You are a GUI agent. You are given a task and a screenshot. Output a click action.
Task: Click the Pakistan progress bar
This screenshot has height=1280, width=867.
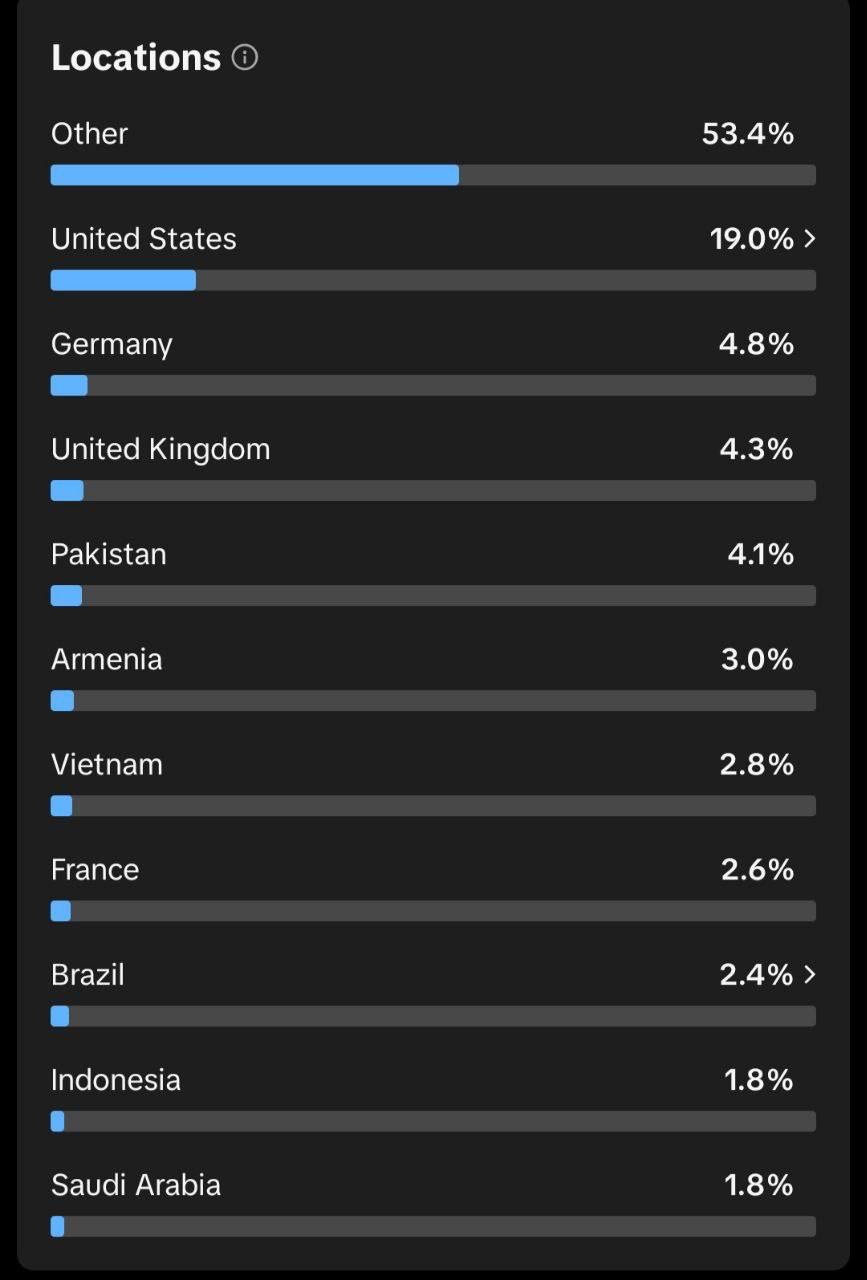433,596
